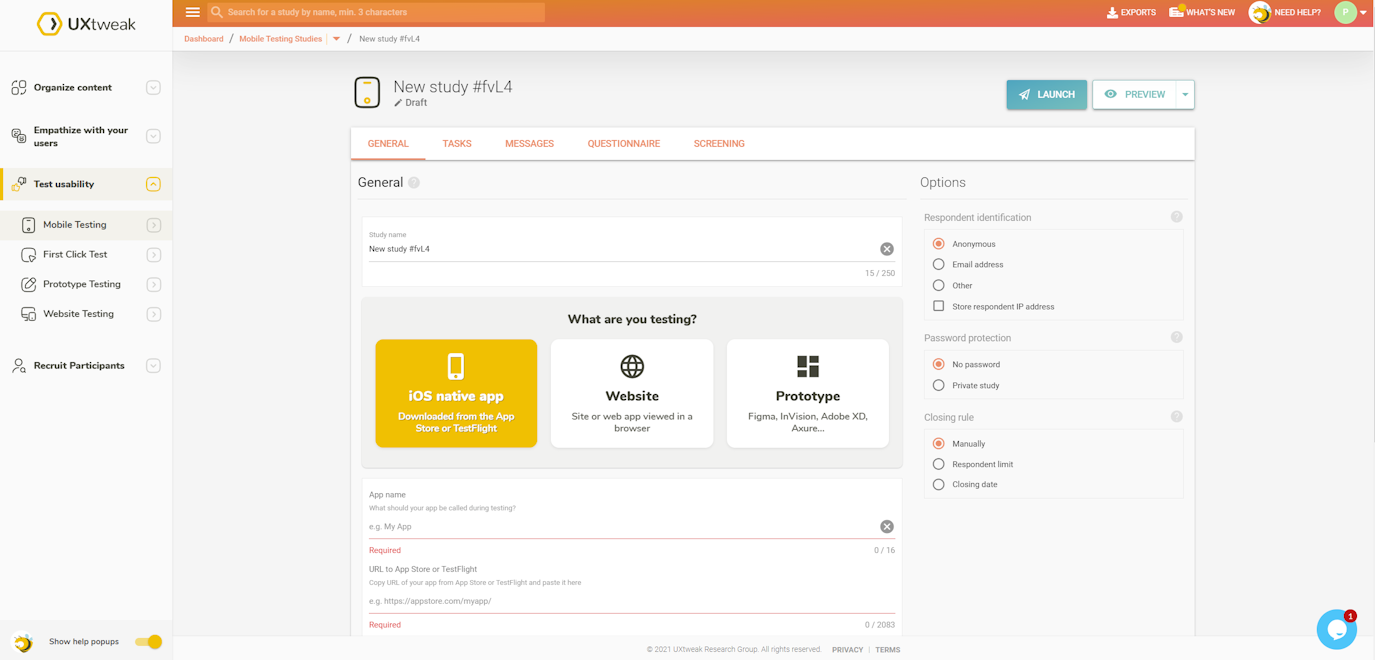The image size is (1375, 660).
Task: Clear the Study name field
Action: (x=886, y=248)
